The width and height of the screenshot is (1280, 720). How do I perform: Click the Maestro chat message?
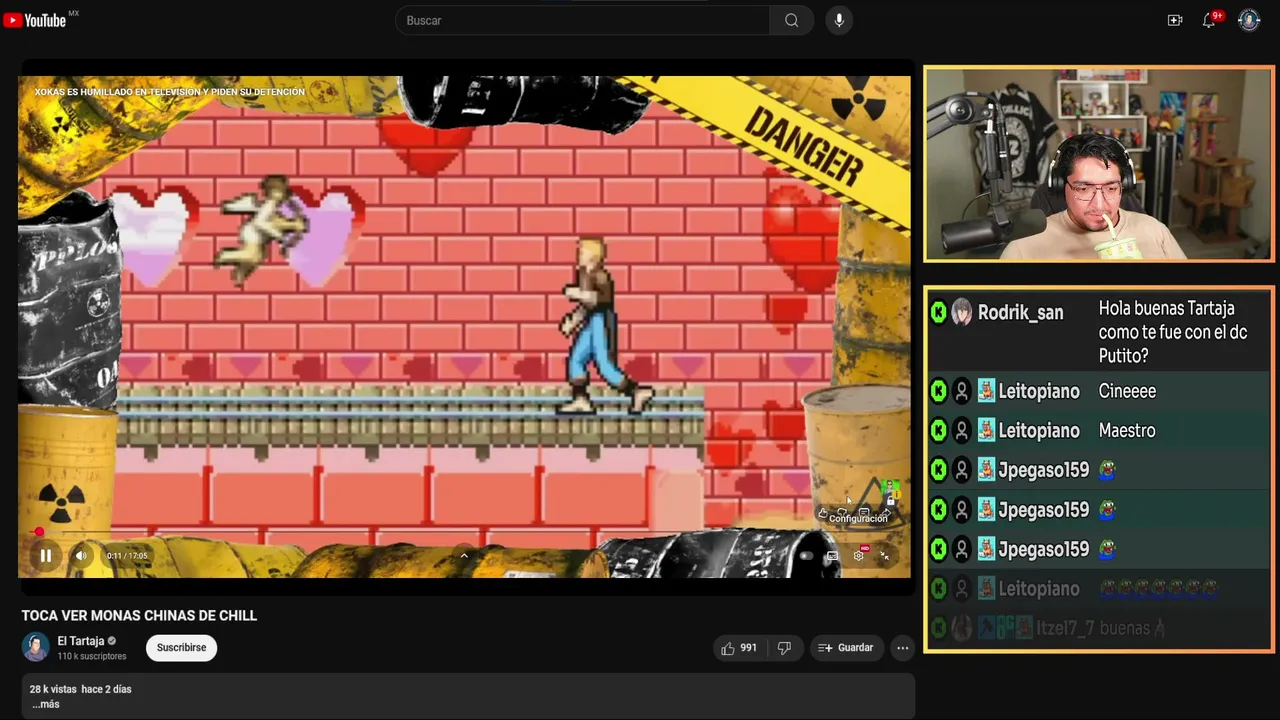point(1127,431)
